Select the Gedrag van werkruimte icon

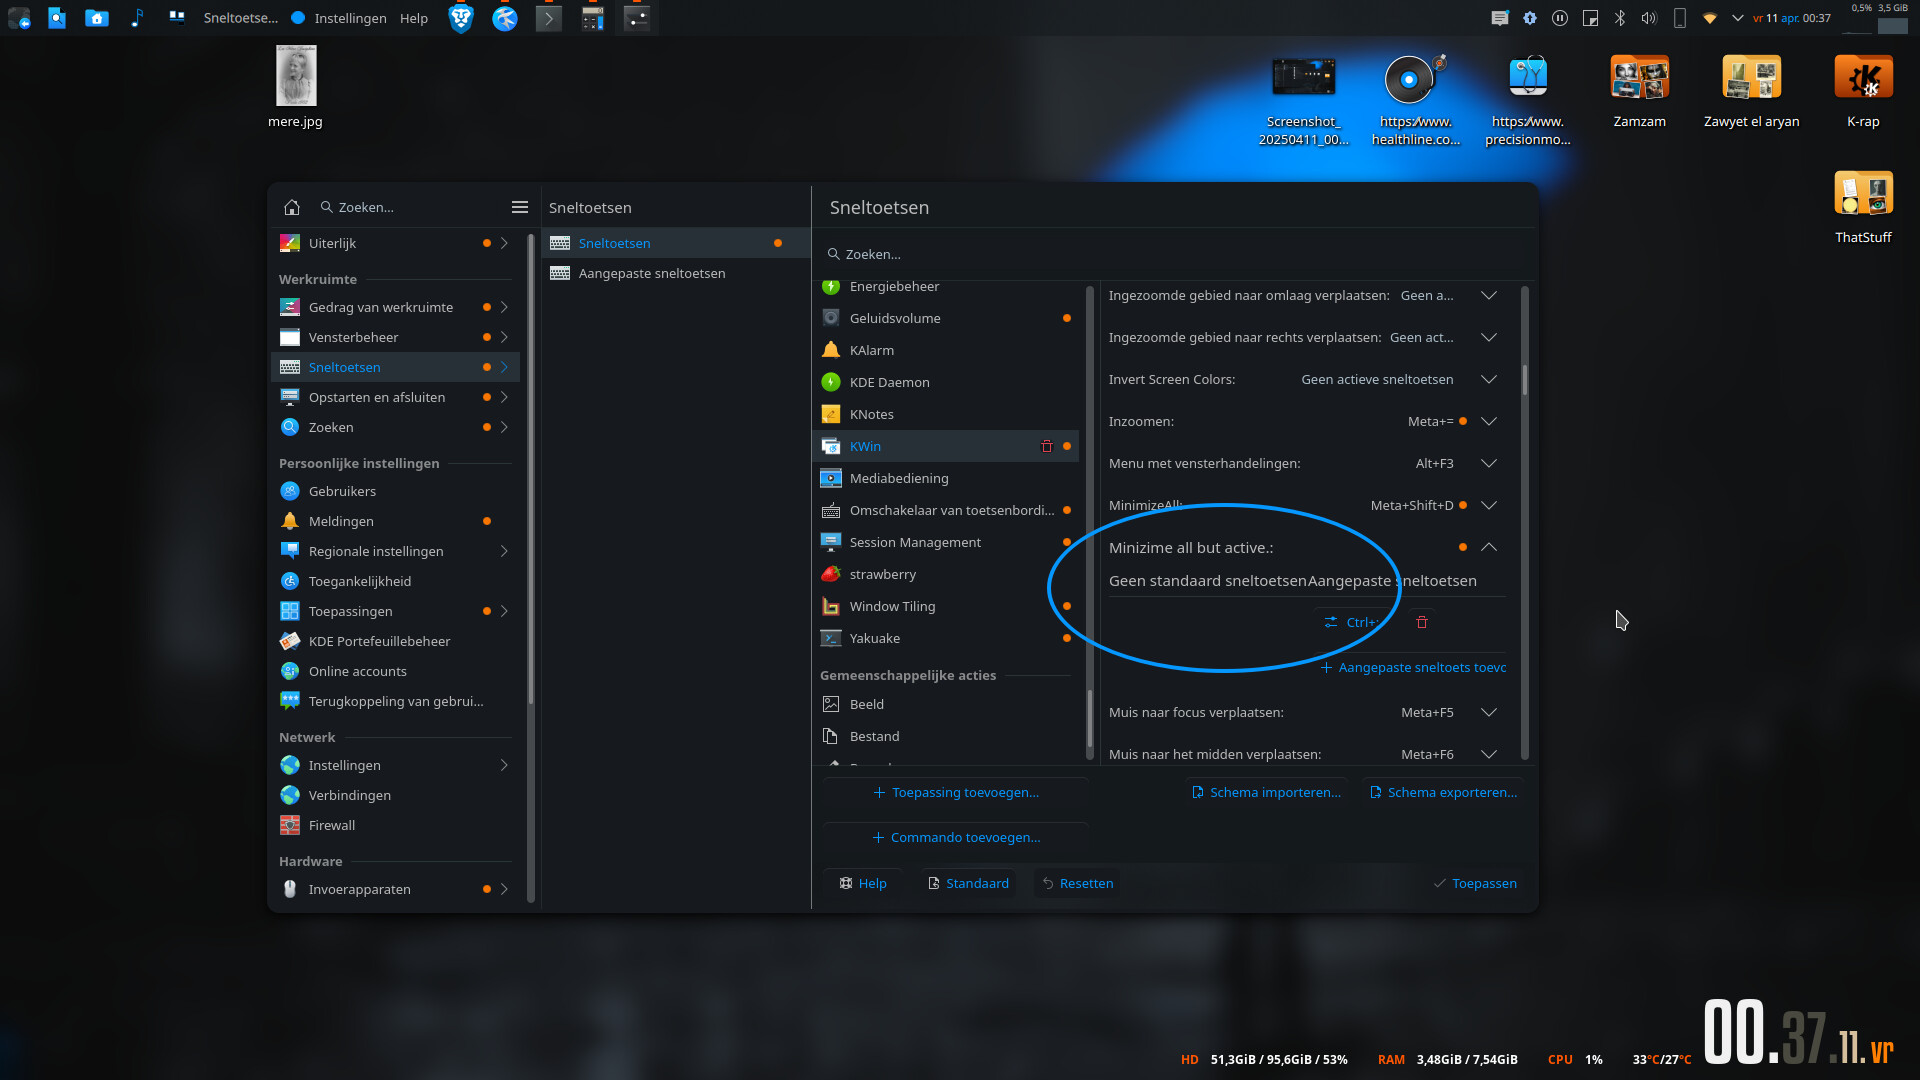coord(290,307)
